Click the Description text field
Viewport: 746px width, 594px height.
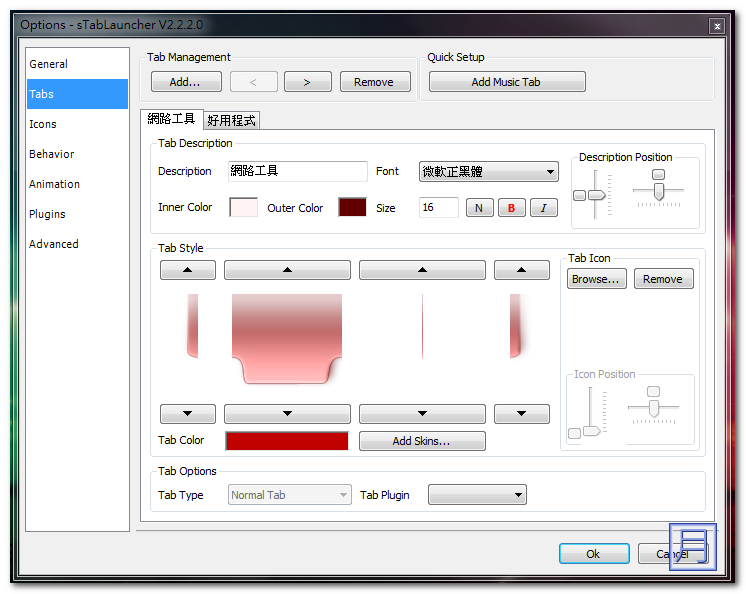click(x=298, y=172)
